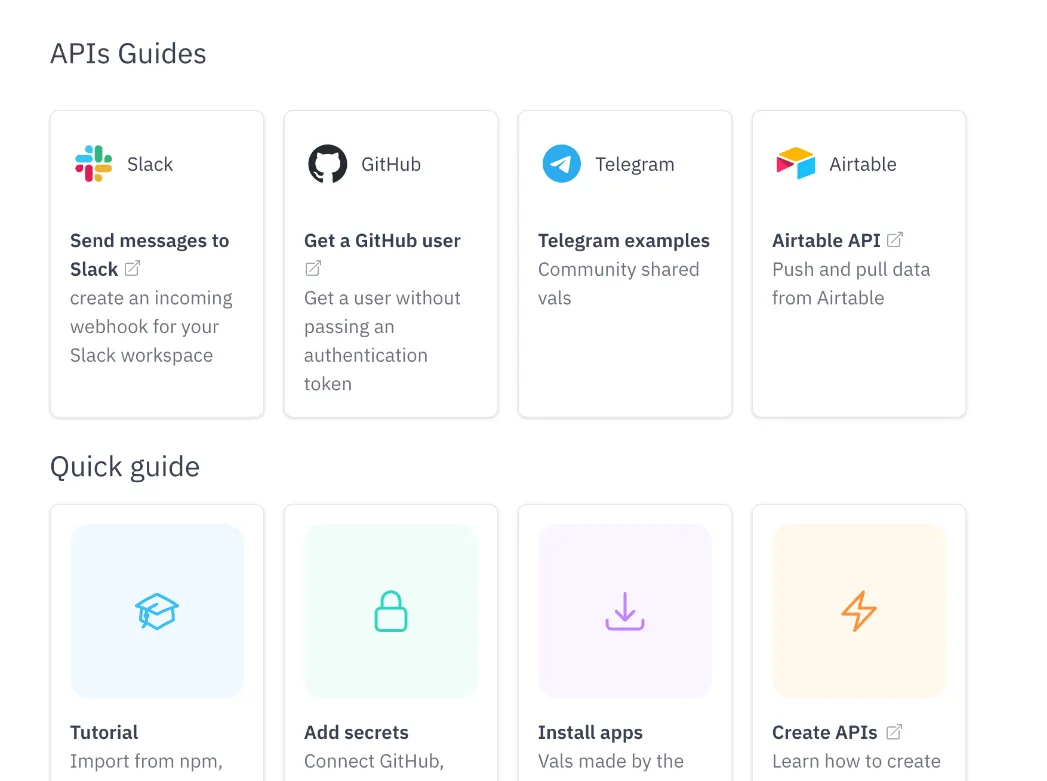
Task: Click the Telegram paper plane icon
Action: coord(562,164)
